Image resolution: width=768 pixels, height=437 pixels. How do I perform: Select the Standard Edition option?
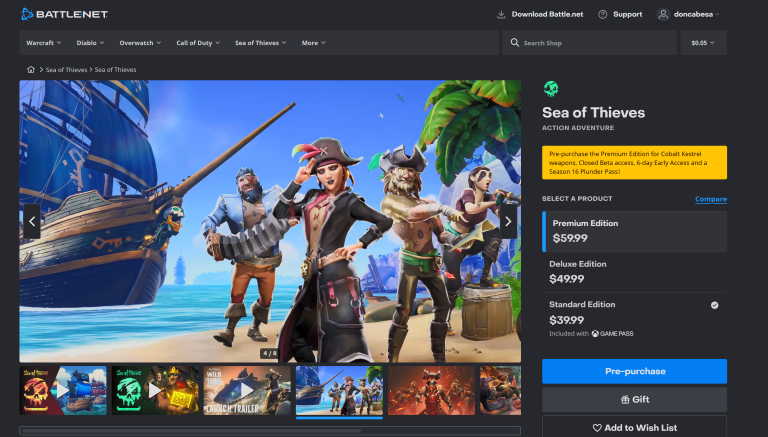pos(634,311)
